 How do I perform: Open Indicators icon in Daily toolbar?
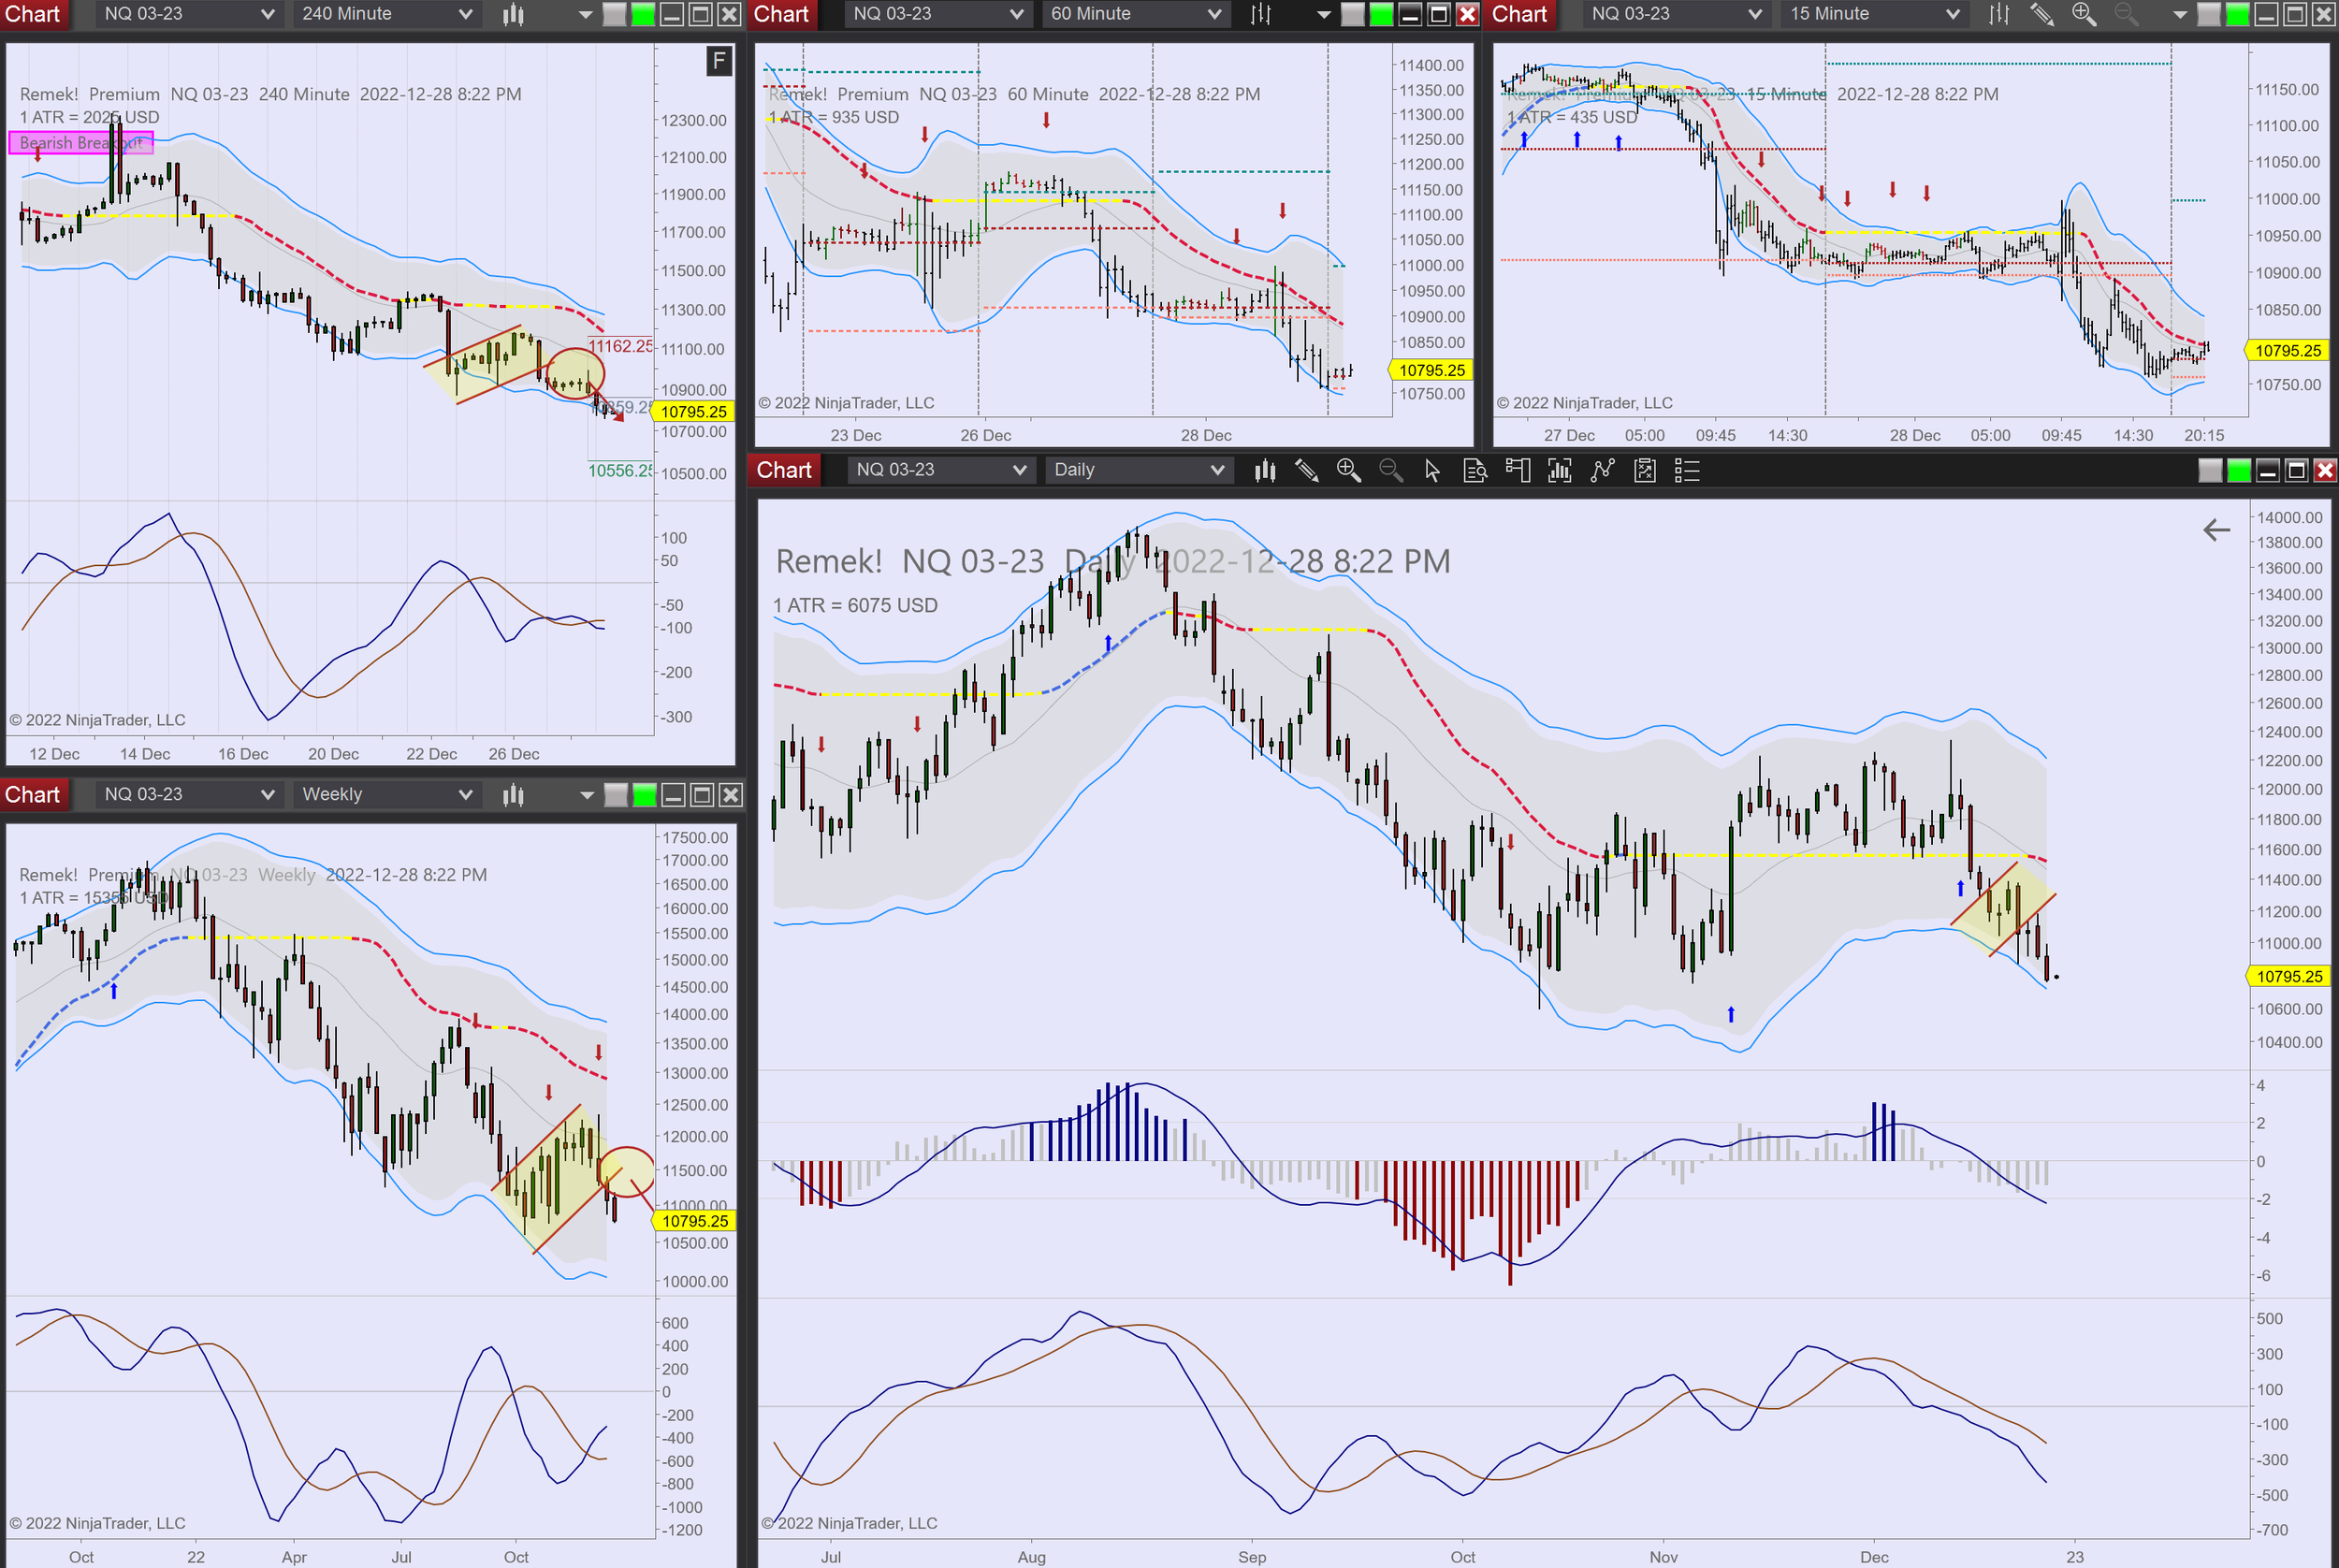click(1560, 470)
